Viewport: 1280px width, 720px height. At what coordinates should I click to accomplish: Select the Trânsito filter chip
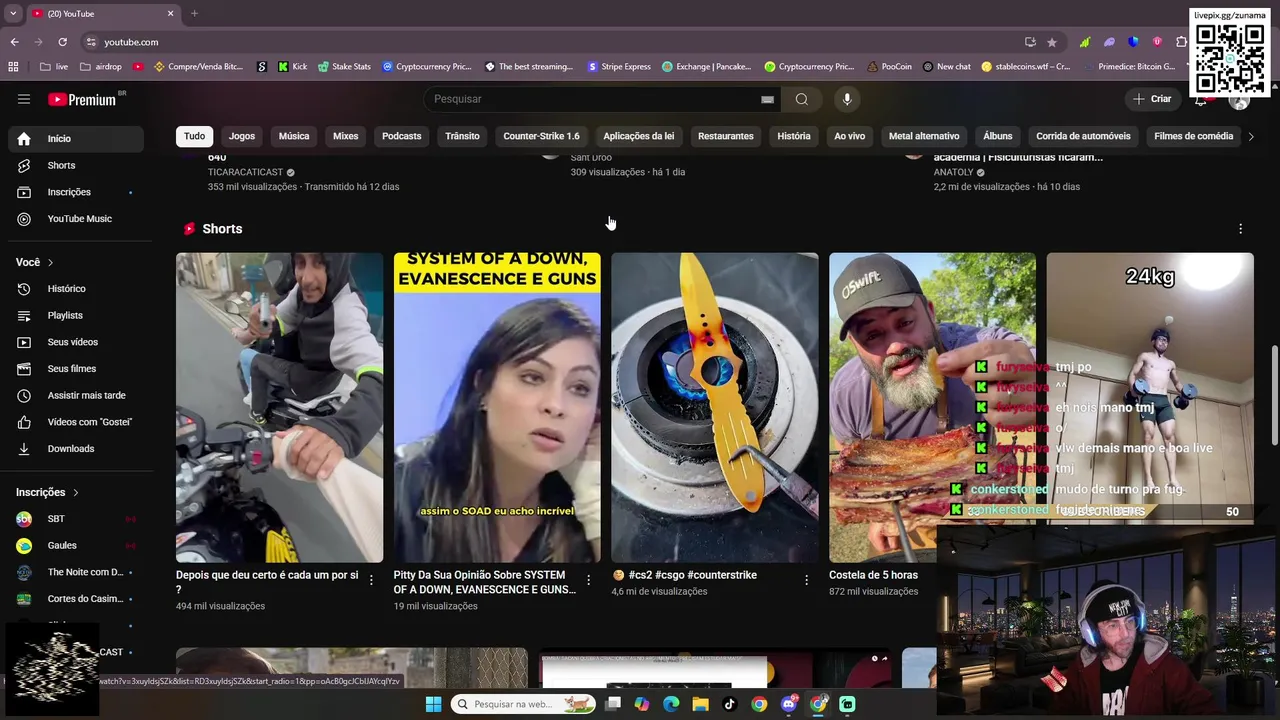point(462,136)
